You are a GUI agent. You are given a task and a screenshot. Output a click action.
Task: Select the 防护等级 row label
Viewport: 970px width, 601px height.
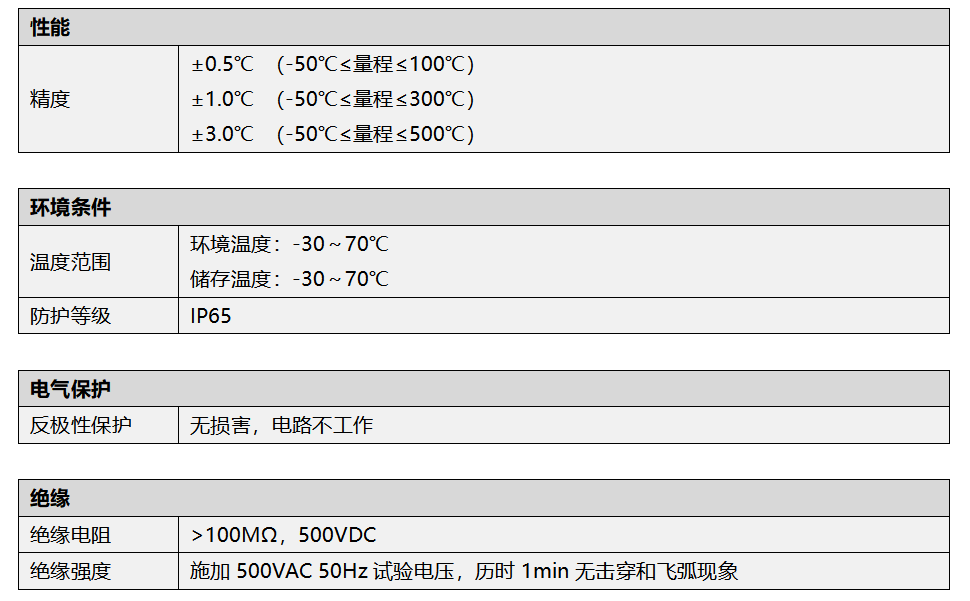pyautogui.click(x=71, y=316)
